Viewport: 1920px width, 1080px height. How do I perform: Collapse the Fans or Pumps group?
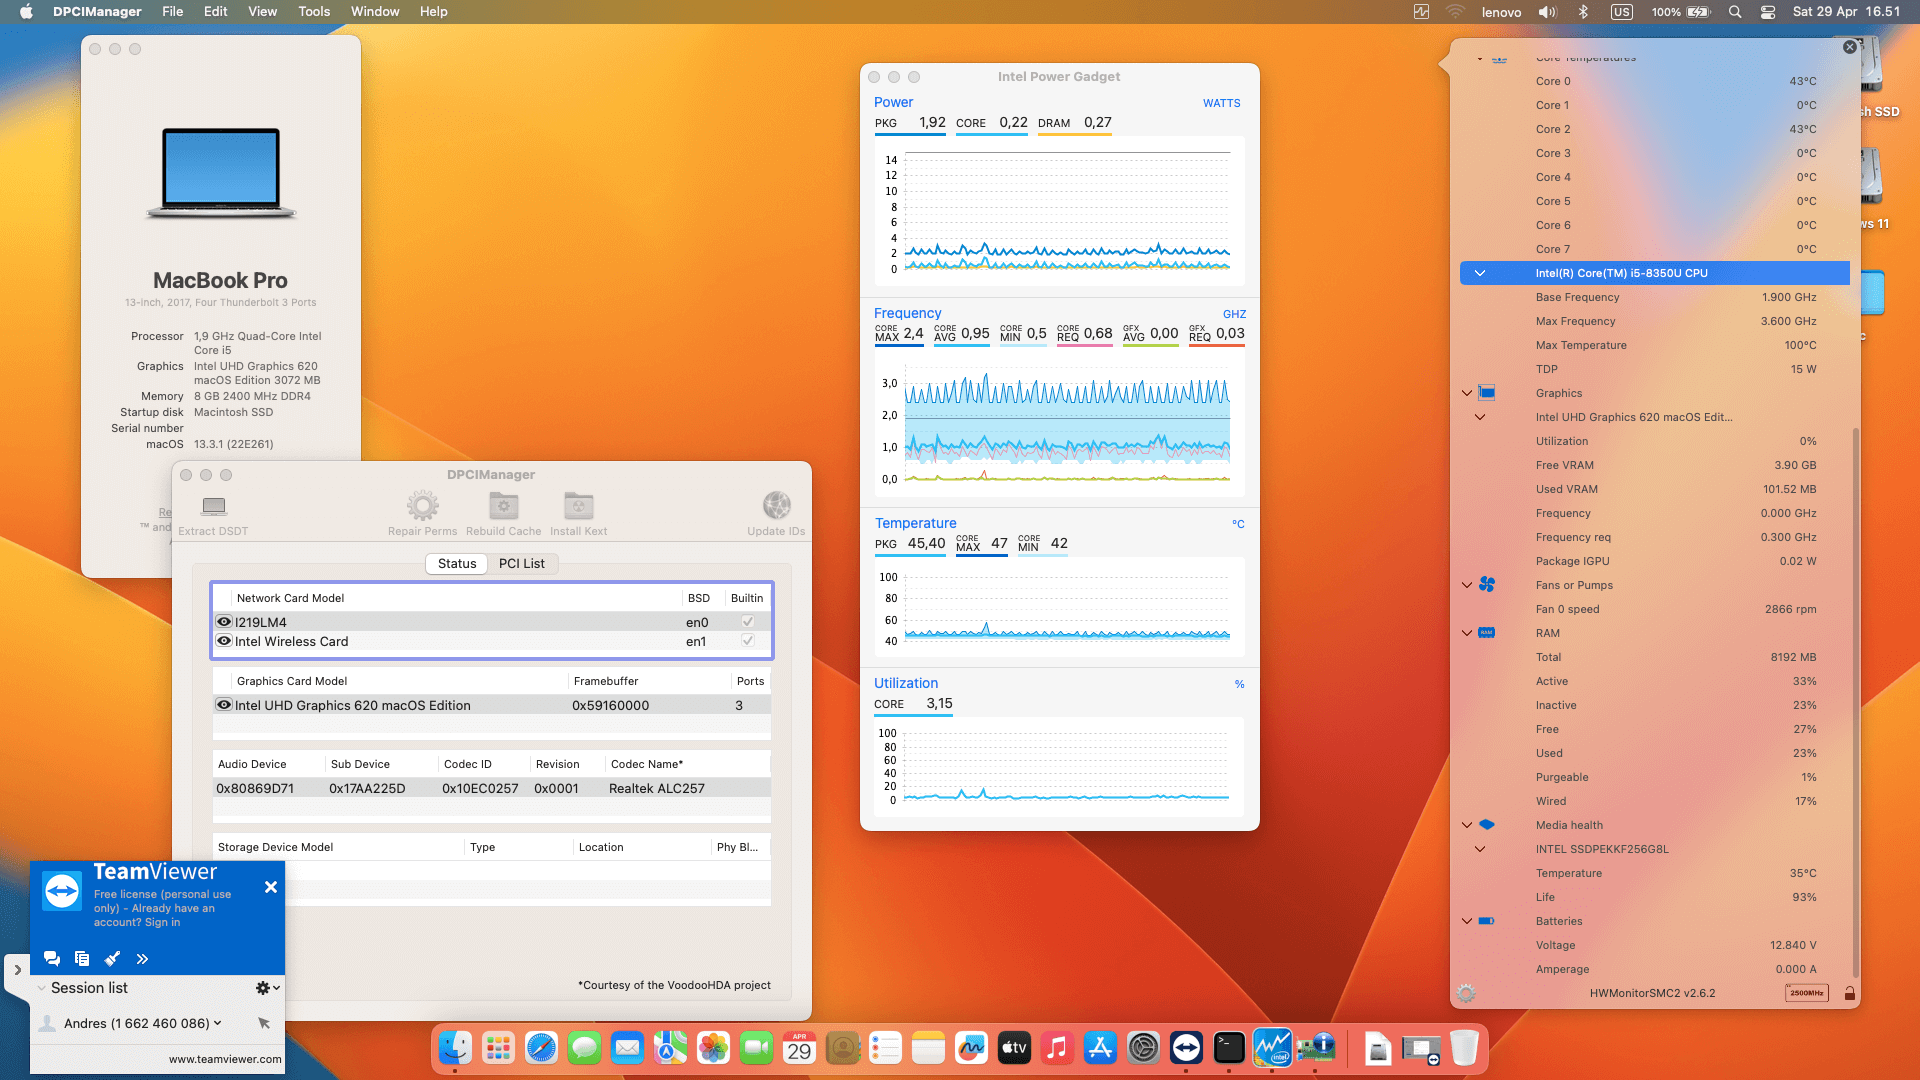pyautogui.click(x=1467, y=585)
